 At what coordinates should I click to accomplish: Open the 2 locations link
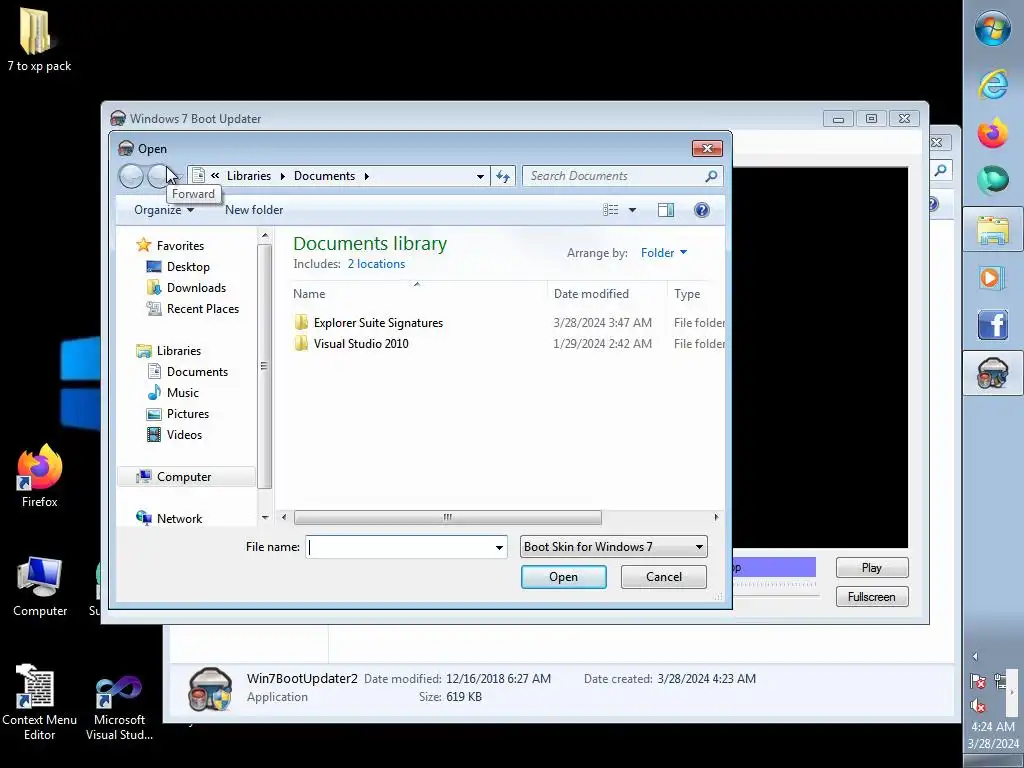tap(376, 264)
